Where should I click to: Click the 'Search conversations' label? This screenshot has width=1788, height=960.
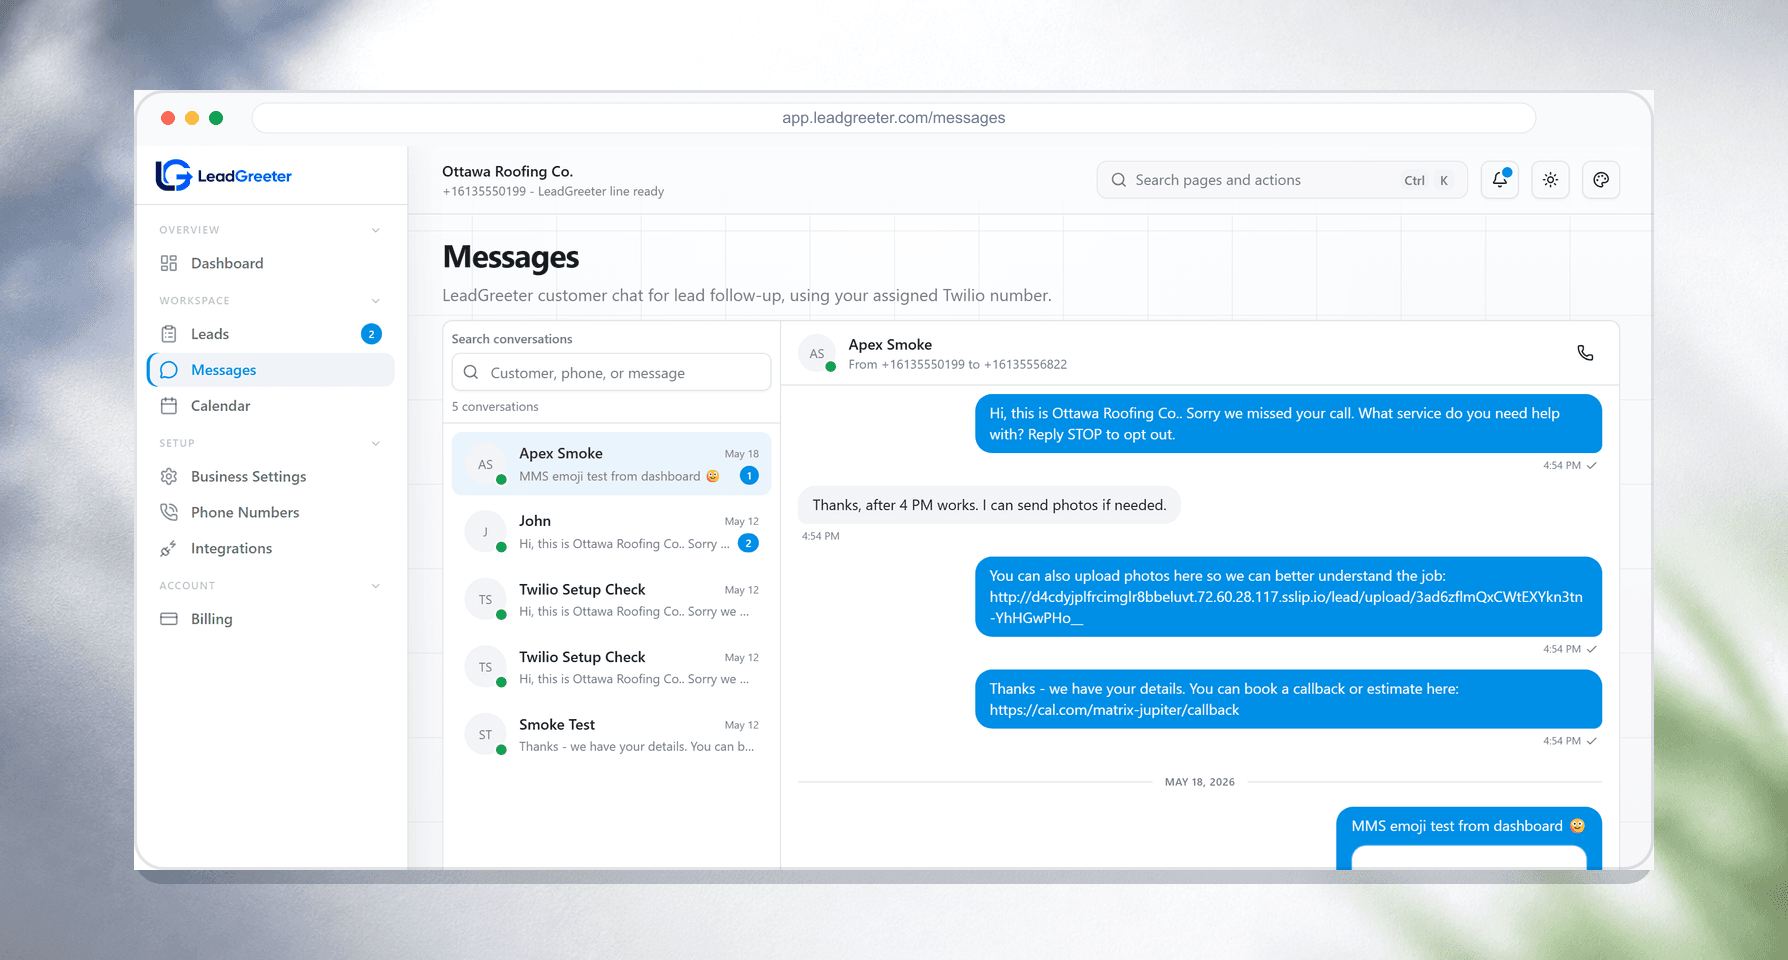tap(512, 339)
